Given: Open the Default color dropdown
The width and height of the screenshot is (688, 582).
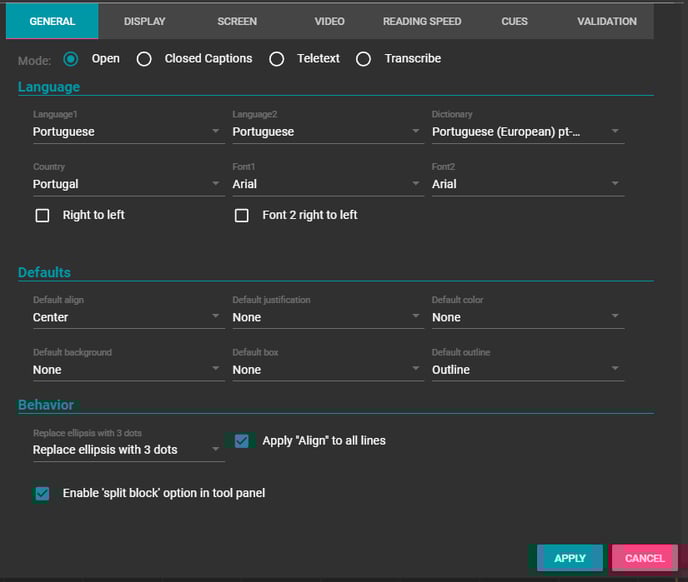Looking at the screenshot, I should 527,317.
